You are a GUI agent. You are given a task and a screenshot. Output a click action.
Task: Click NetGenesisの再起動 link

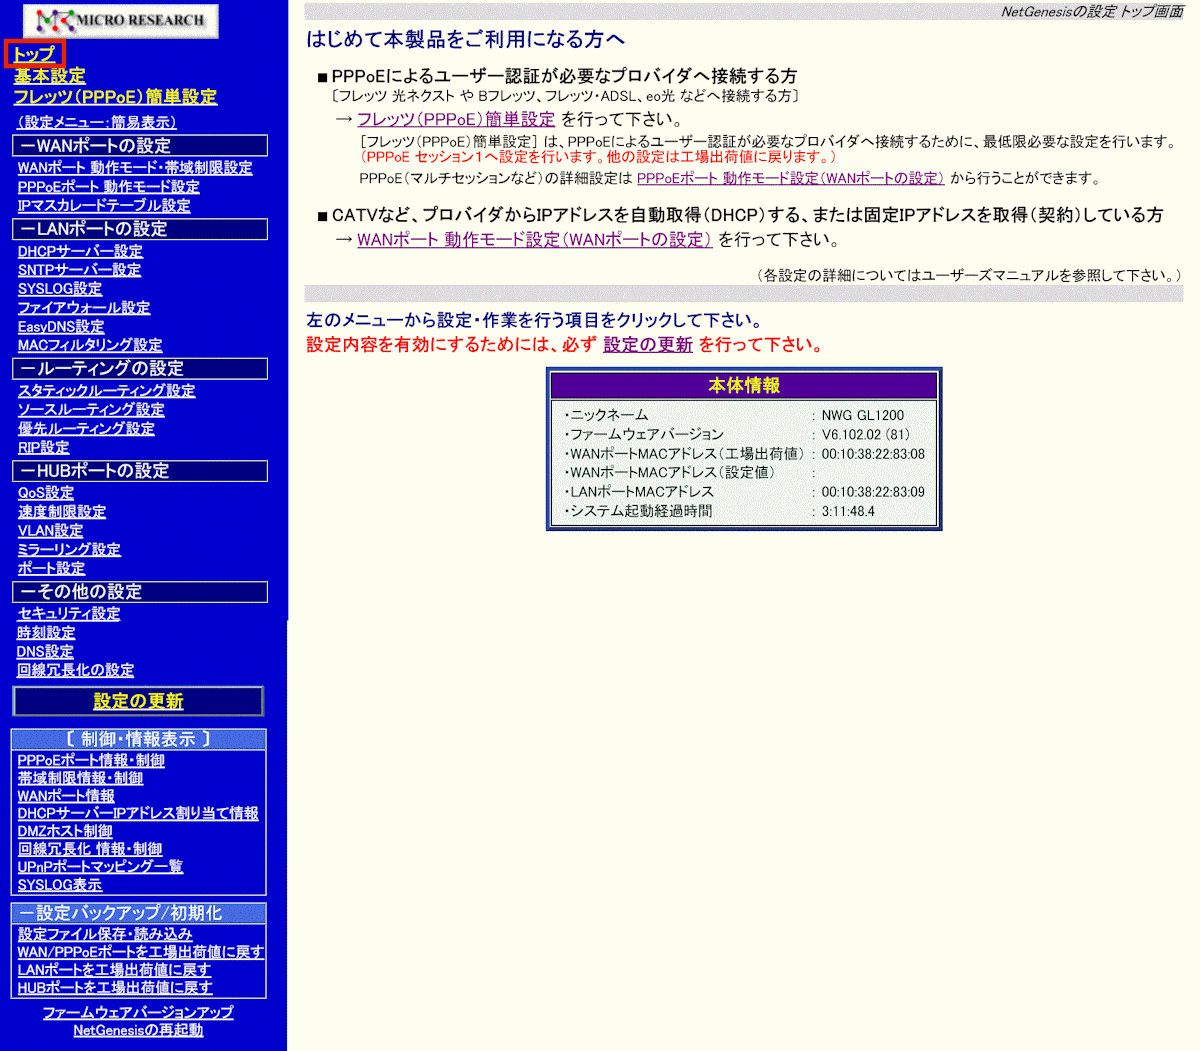(x=138, y=1031)
